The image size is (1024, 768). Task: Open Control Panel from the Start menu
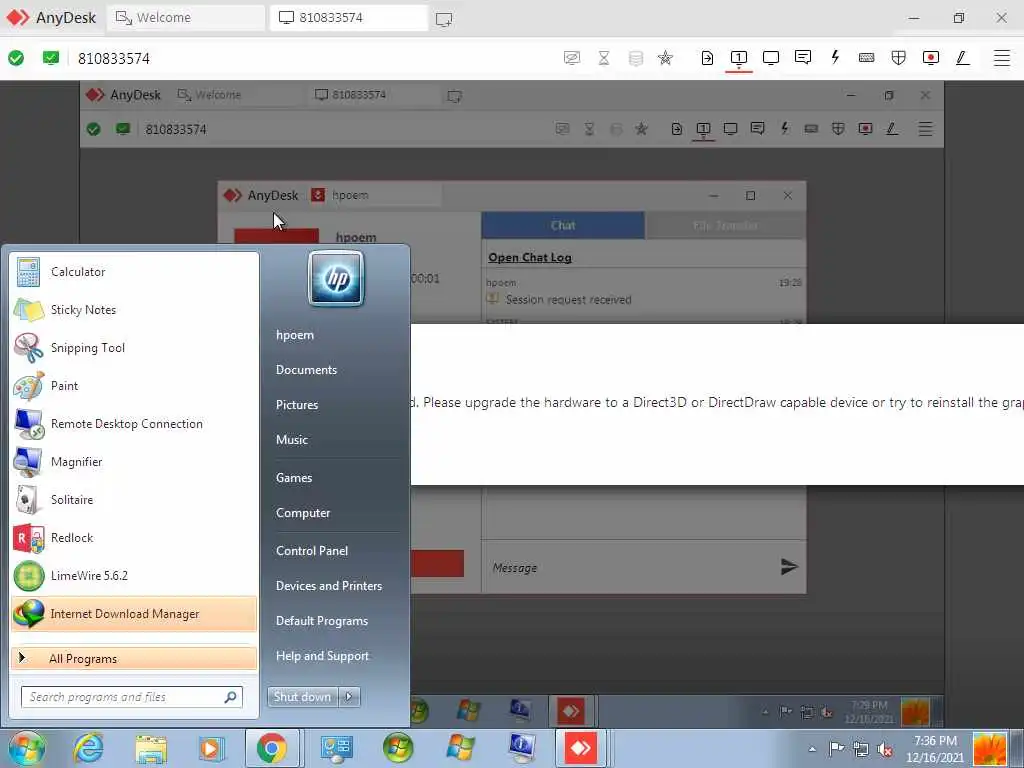pyautogui.click(x=312, y=551)
